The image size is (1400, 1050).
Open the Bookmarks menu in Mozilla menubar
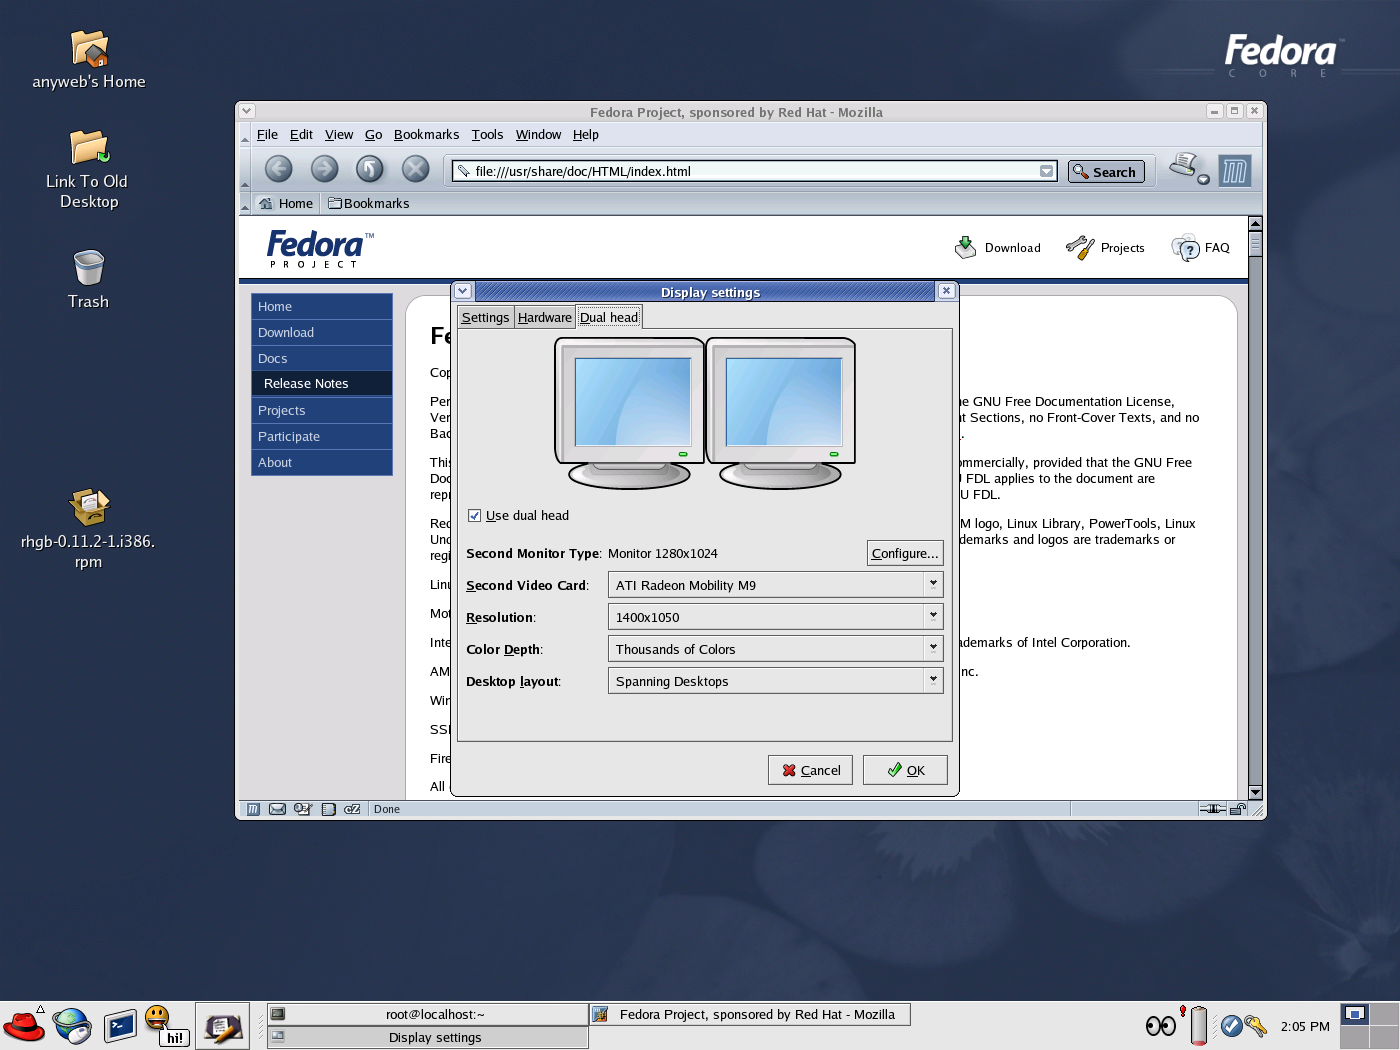pos(426,135)
